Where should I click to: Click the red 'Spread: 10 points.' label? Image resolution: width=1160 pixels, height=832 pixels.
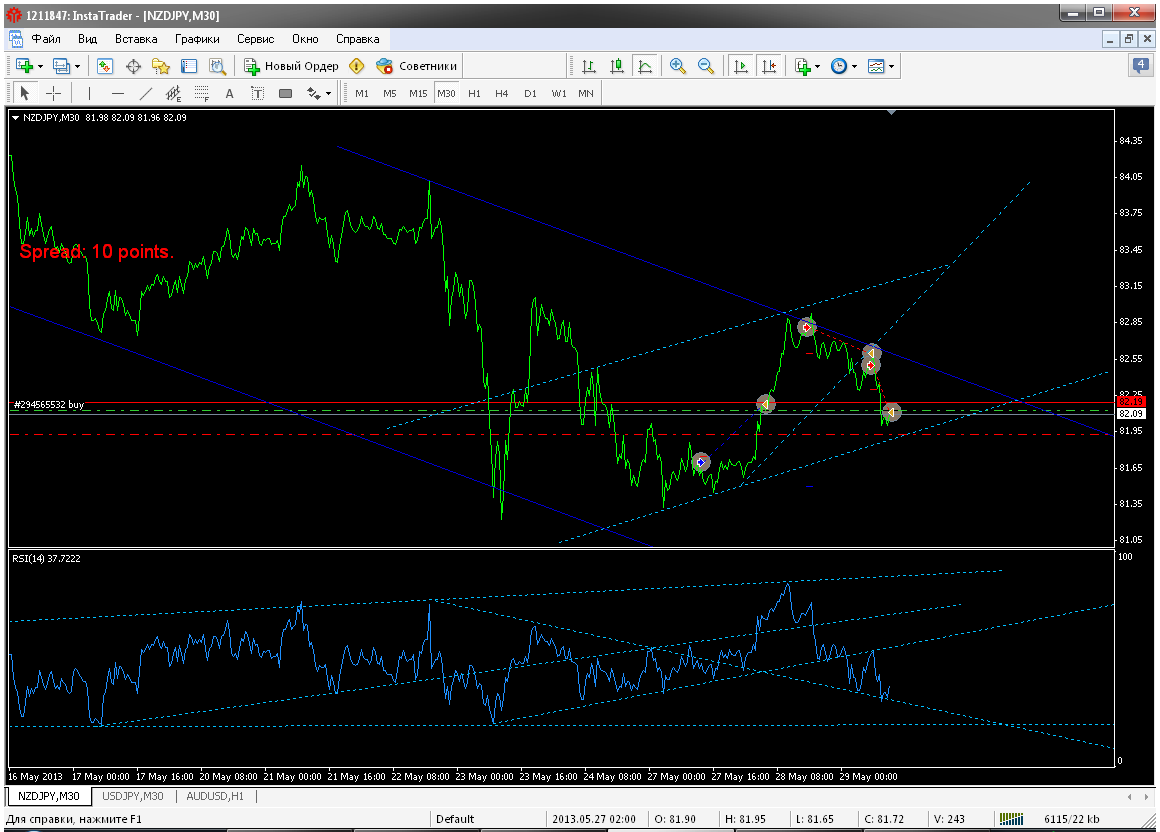point(97,251)
